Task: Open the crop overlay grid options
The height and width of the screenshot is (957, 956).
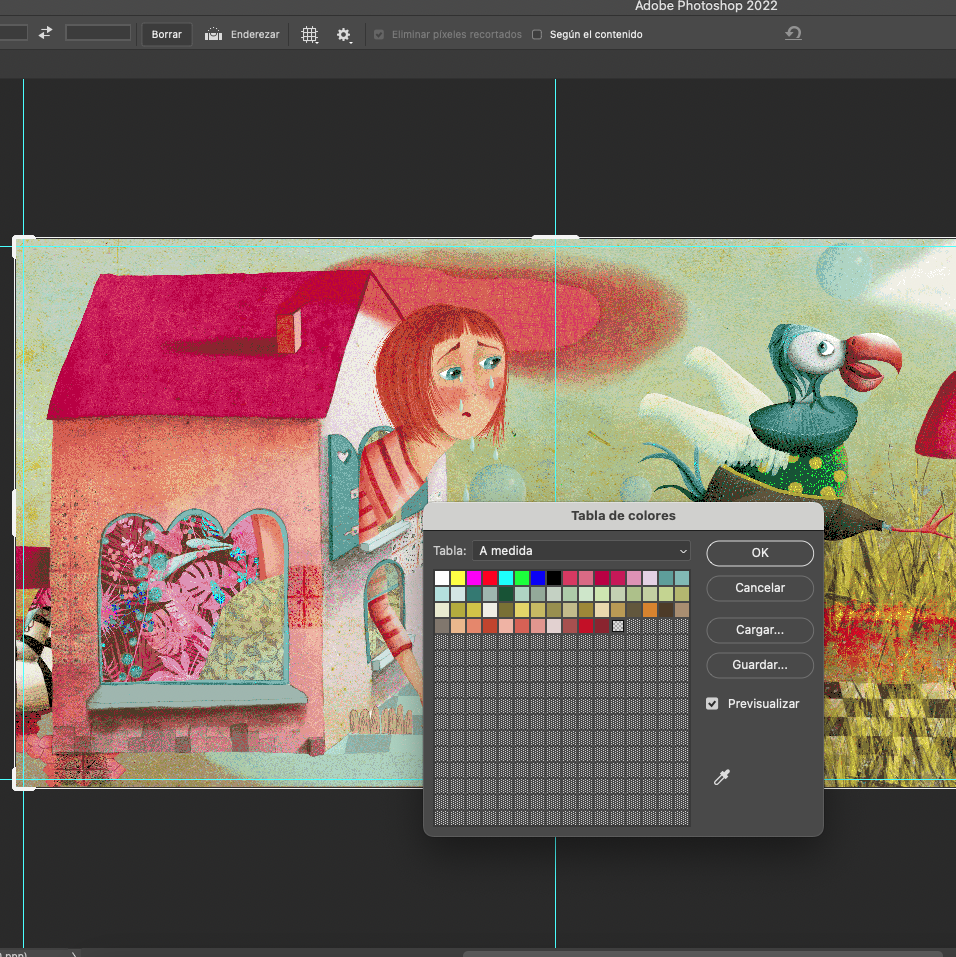Action: pos(310,35)
